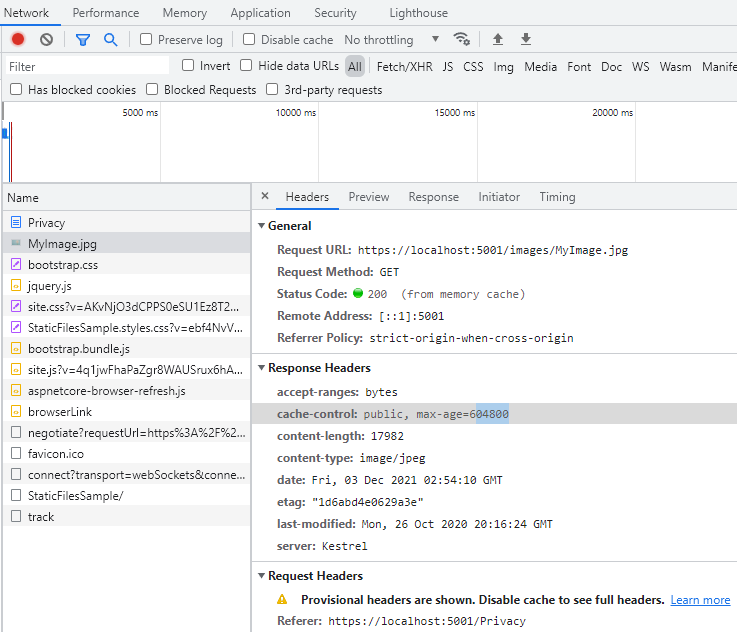Collapse the Request Headers section

(261, 576)
